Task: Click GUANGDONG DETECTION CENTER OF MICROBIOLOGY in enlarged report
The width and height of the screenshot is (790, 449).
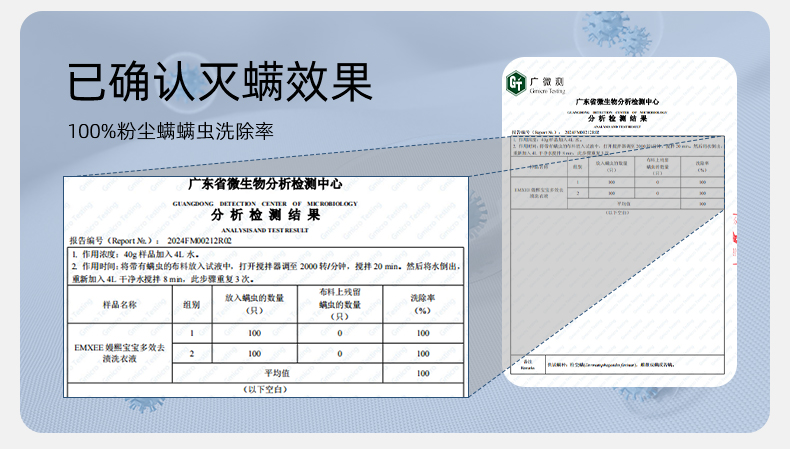Action: click(265, 204)
